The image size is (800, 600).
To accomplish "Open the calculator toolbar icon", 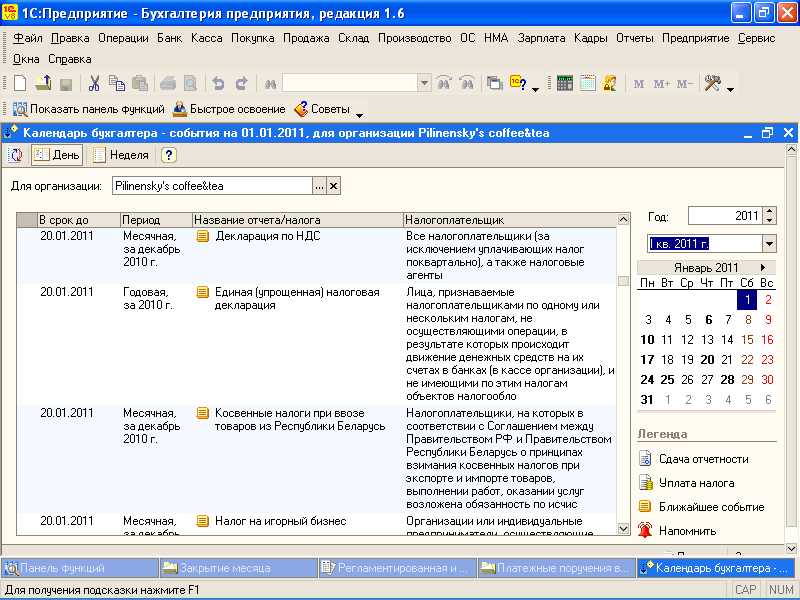I will (565, 83).
